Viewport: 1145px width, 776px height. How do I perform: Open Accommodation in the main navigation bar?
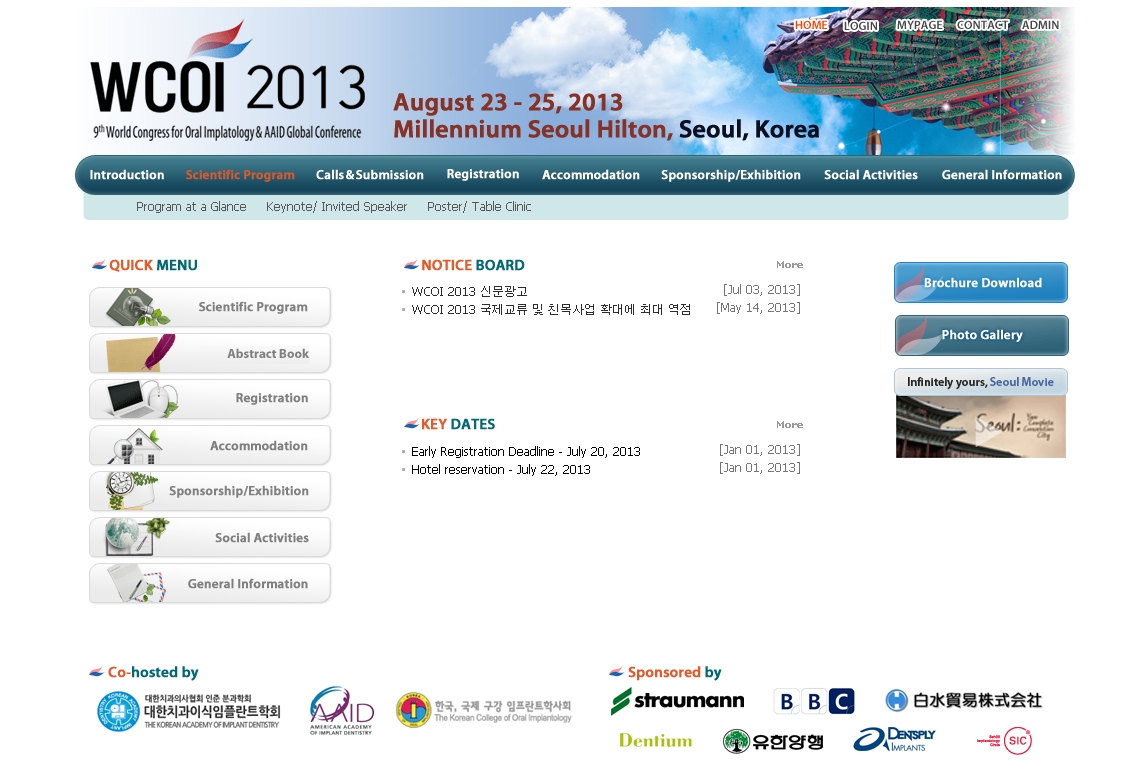coord(591,174)
